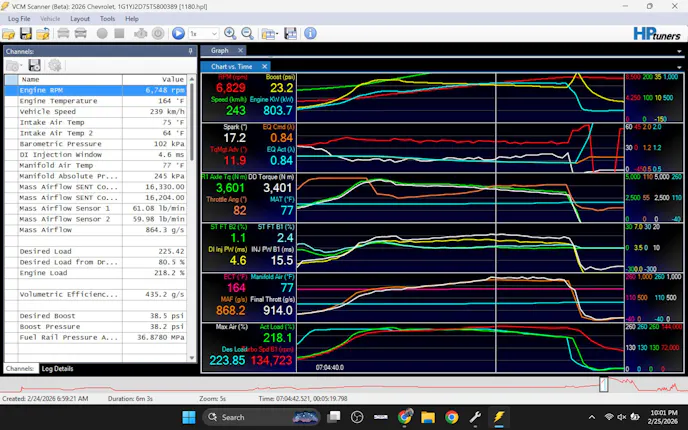Open the layout selector dropdown arrow in toolbar

click(278, 33)
